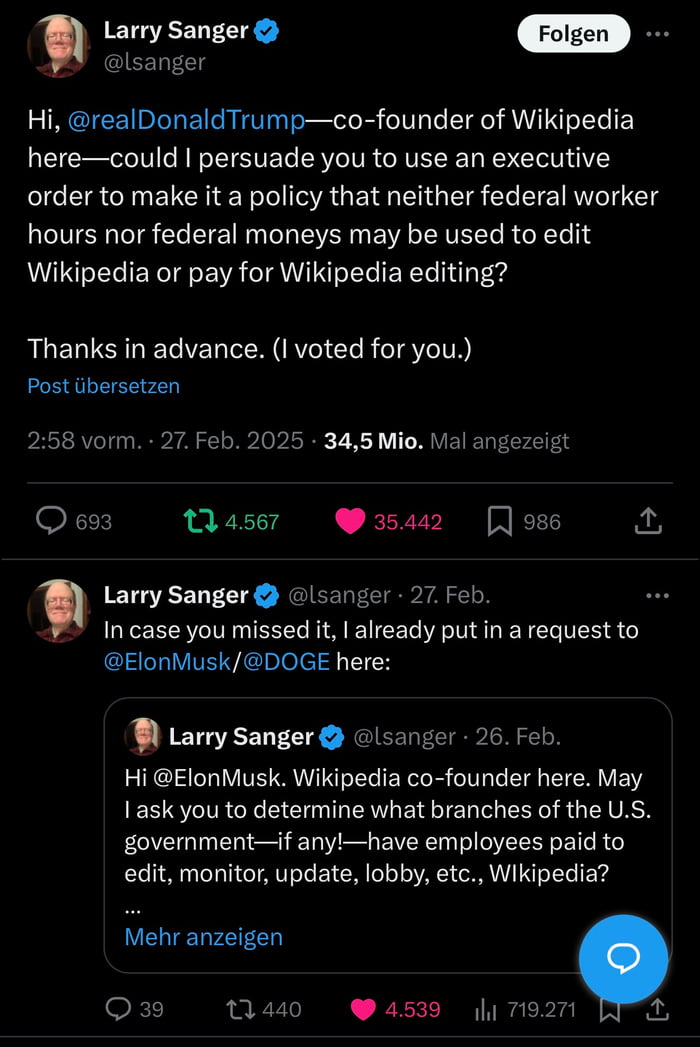Share the main post via the share icon
Image resolution: width=700 pixels, height=1047 pixels.
(x=648, y=520)
